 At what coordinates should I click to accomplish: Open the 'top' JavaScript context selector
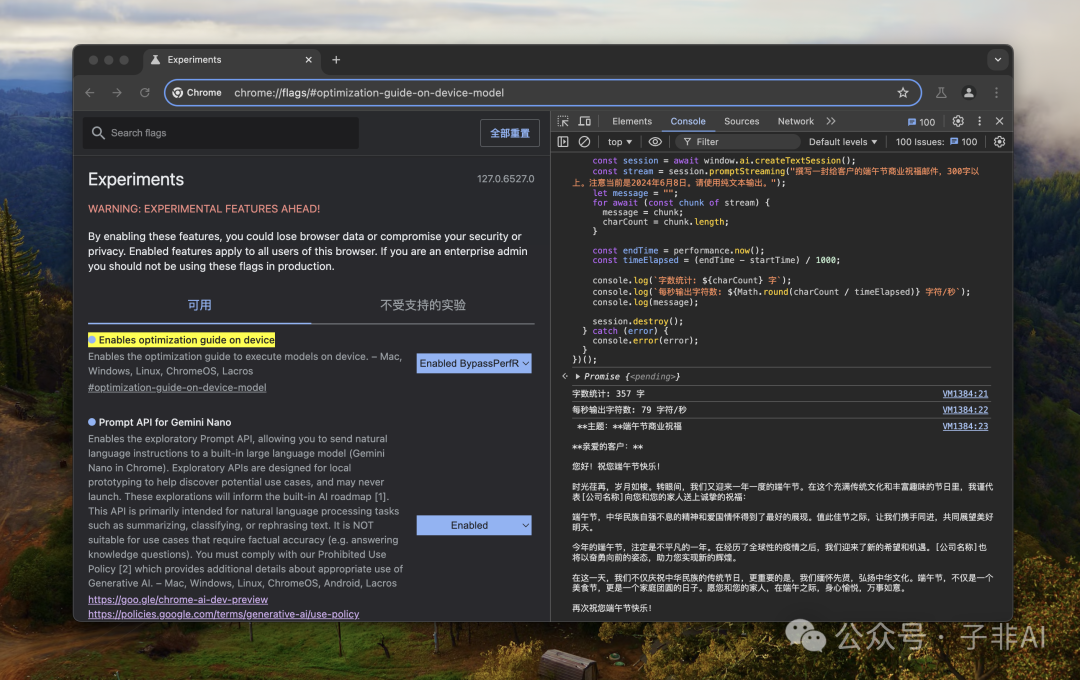point(620,142)
